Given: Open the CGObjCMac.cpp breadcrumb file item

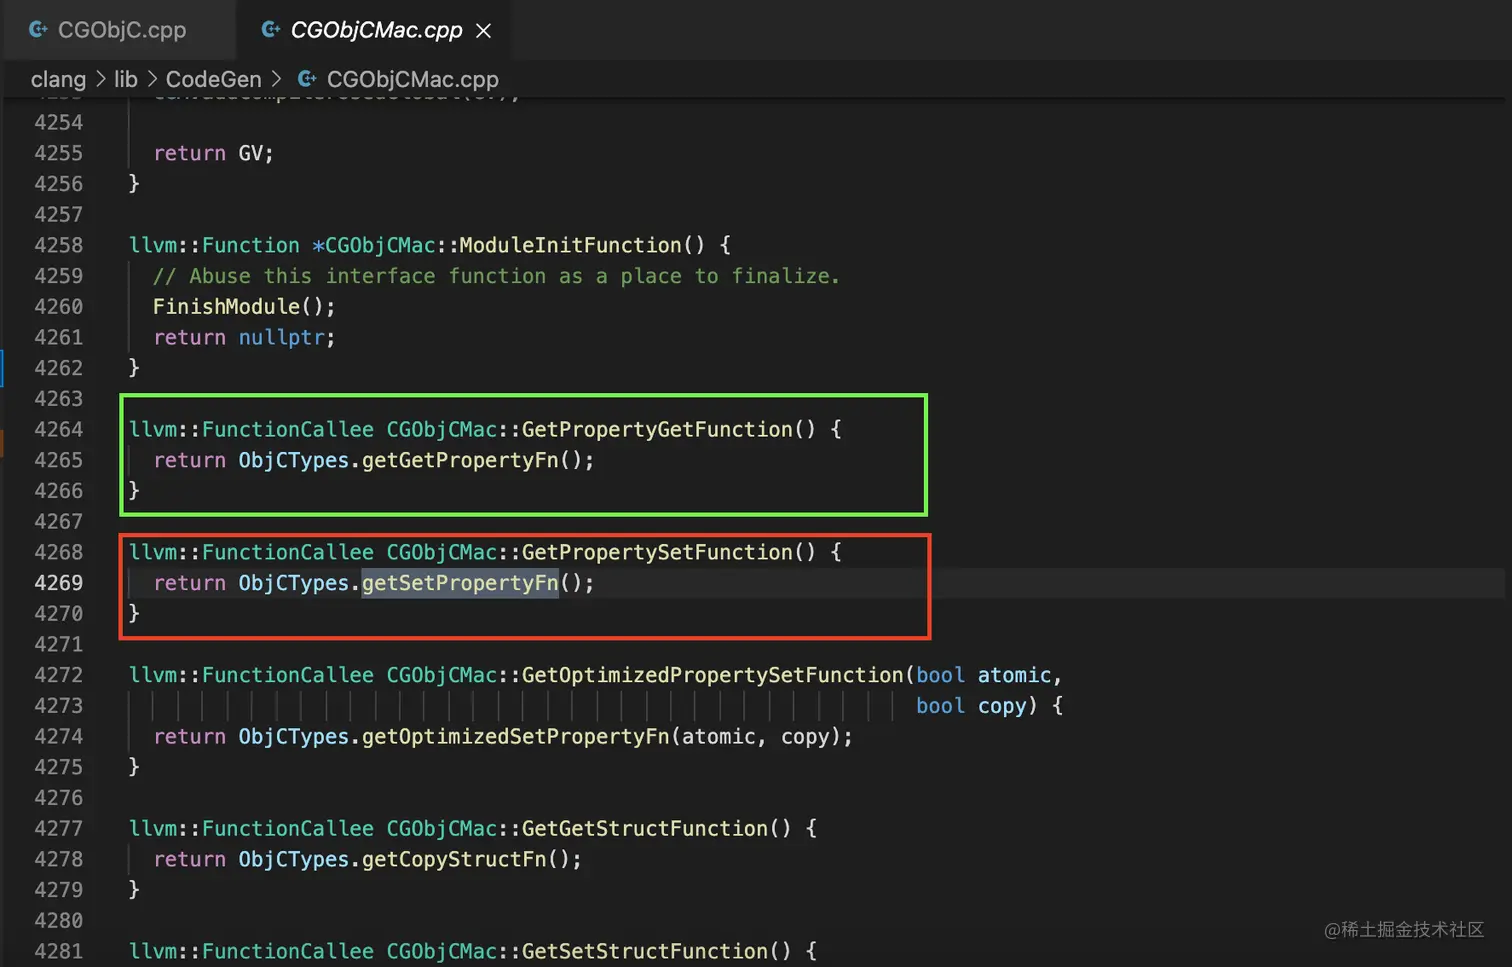Looking at the screenshot, I should 412,79.
